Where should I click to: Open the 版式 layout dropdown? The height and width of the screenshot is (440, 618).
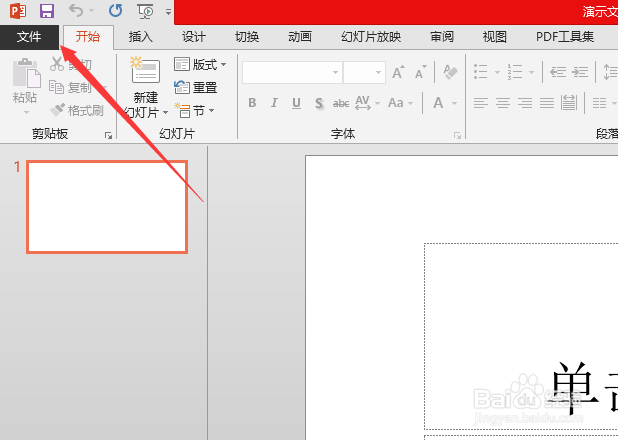click(200, 64)
